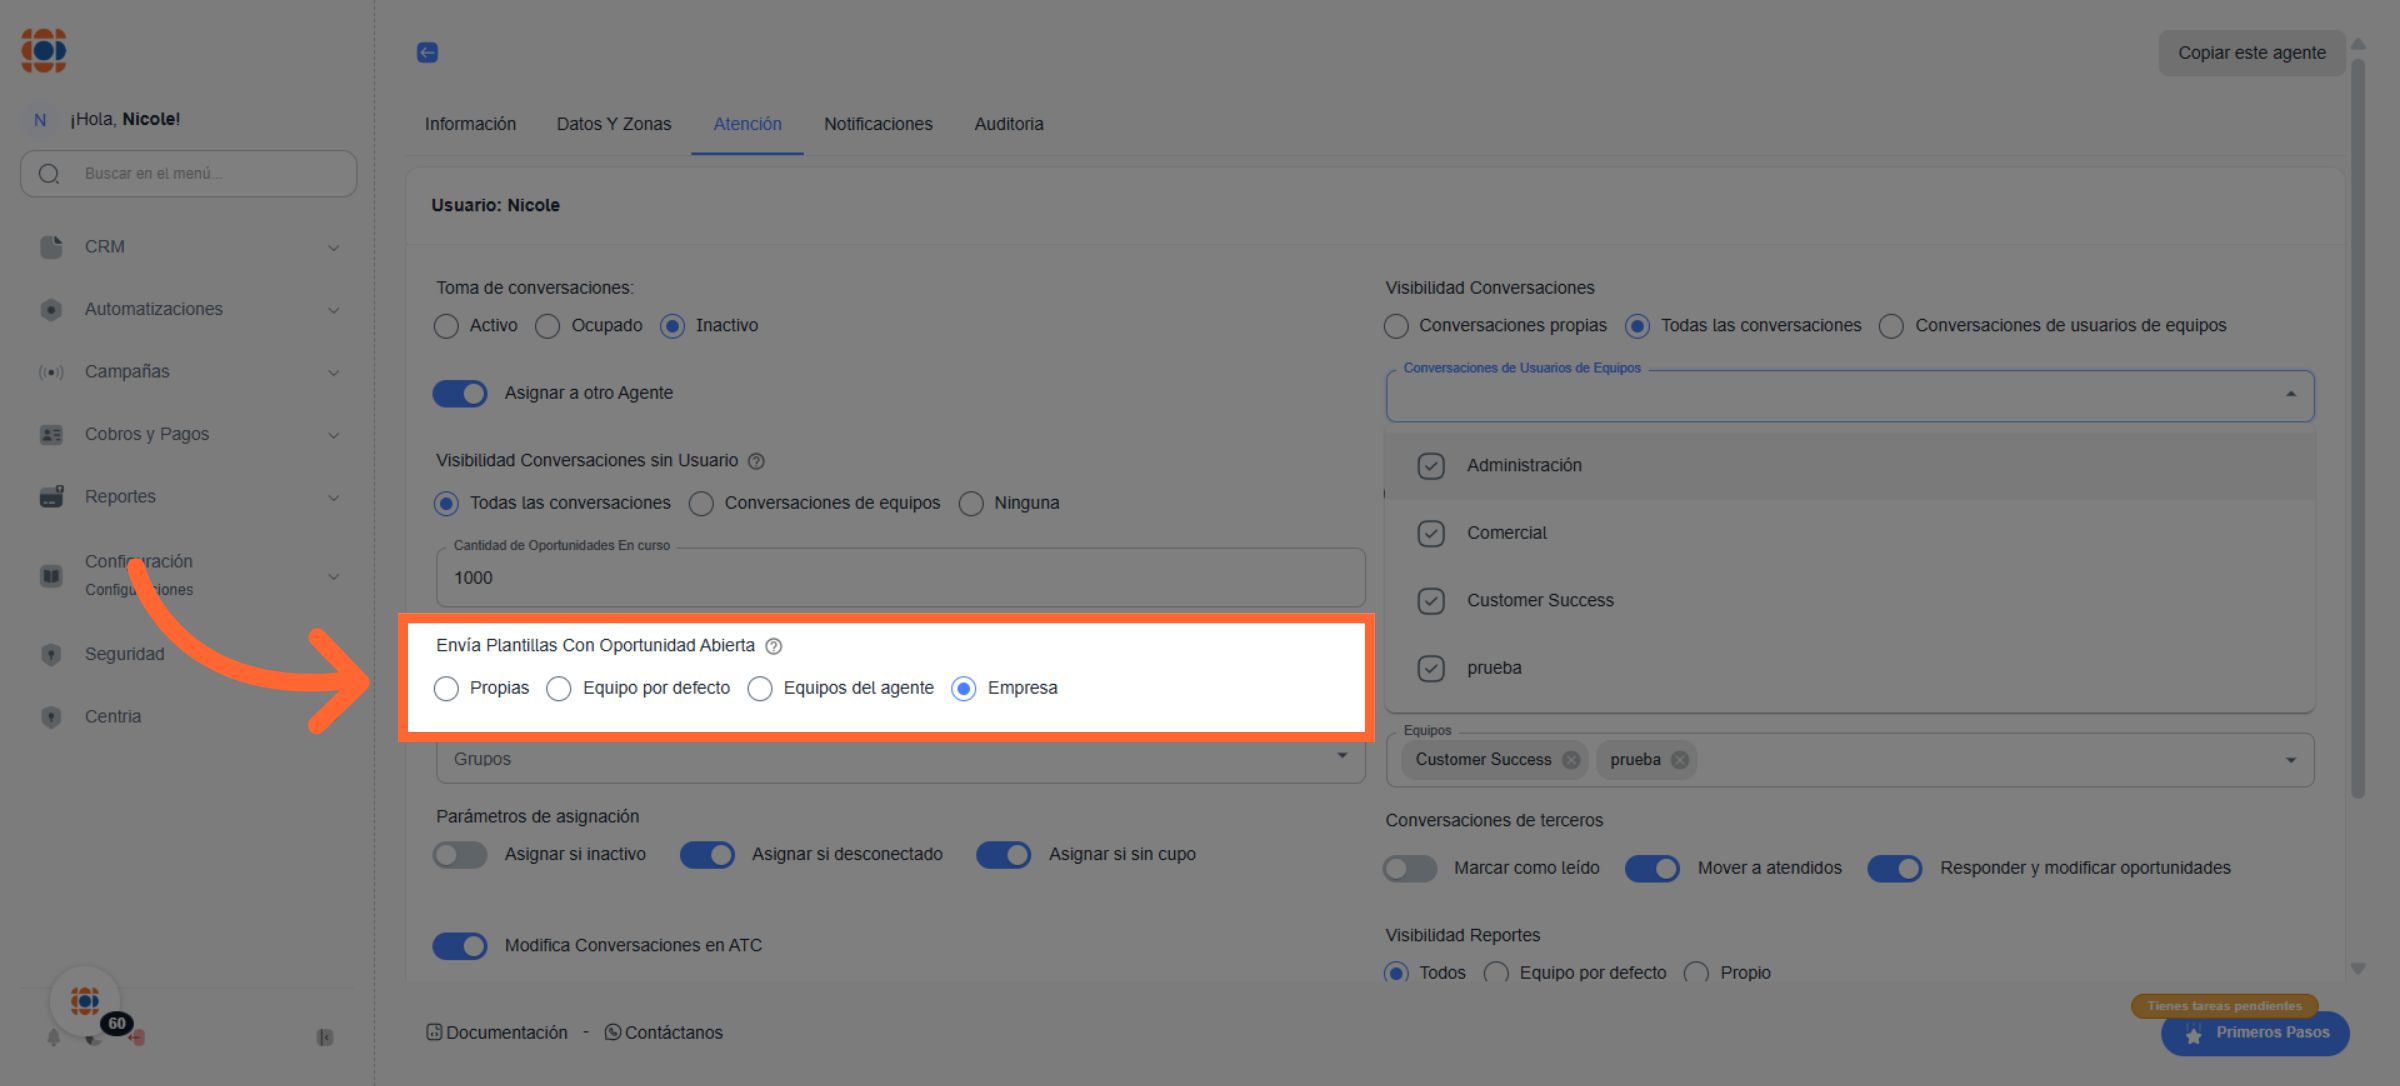This screenshot has height=1086, width=2400.
Task: Click the vertical page scrollbar
Action: [2358, 430]
